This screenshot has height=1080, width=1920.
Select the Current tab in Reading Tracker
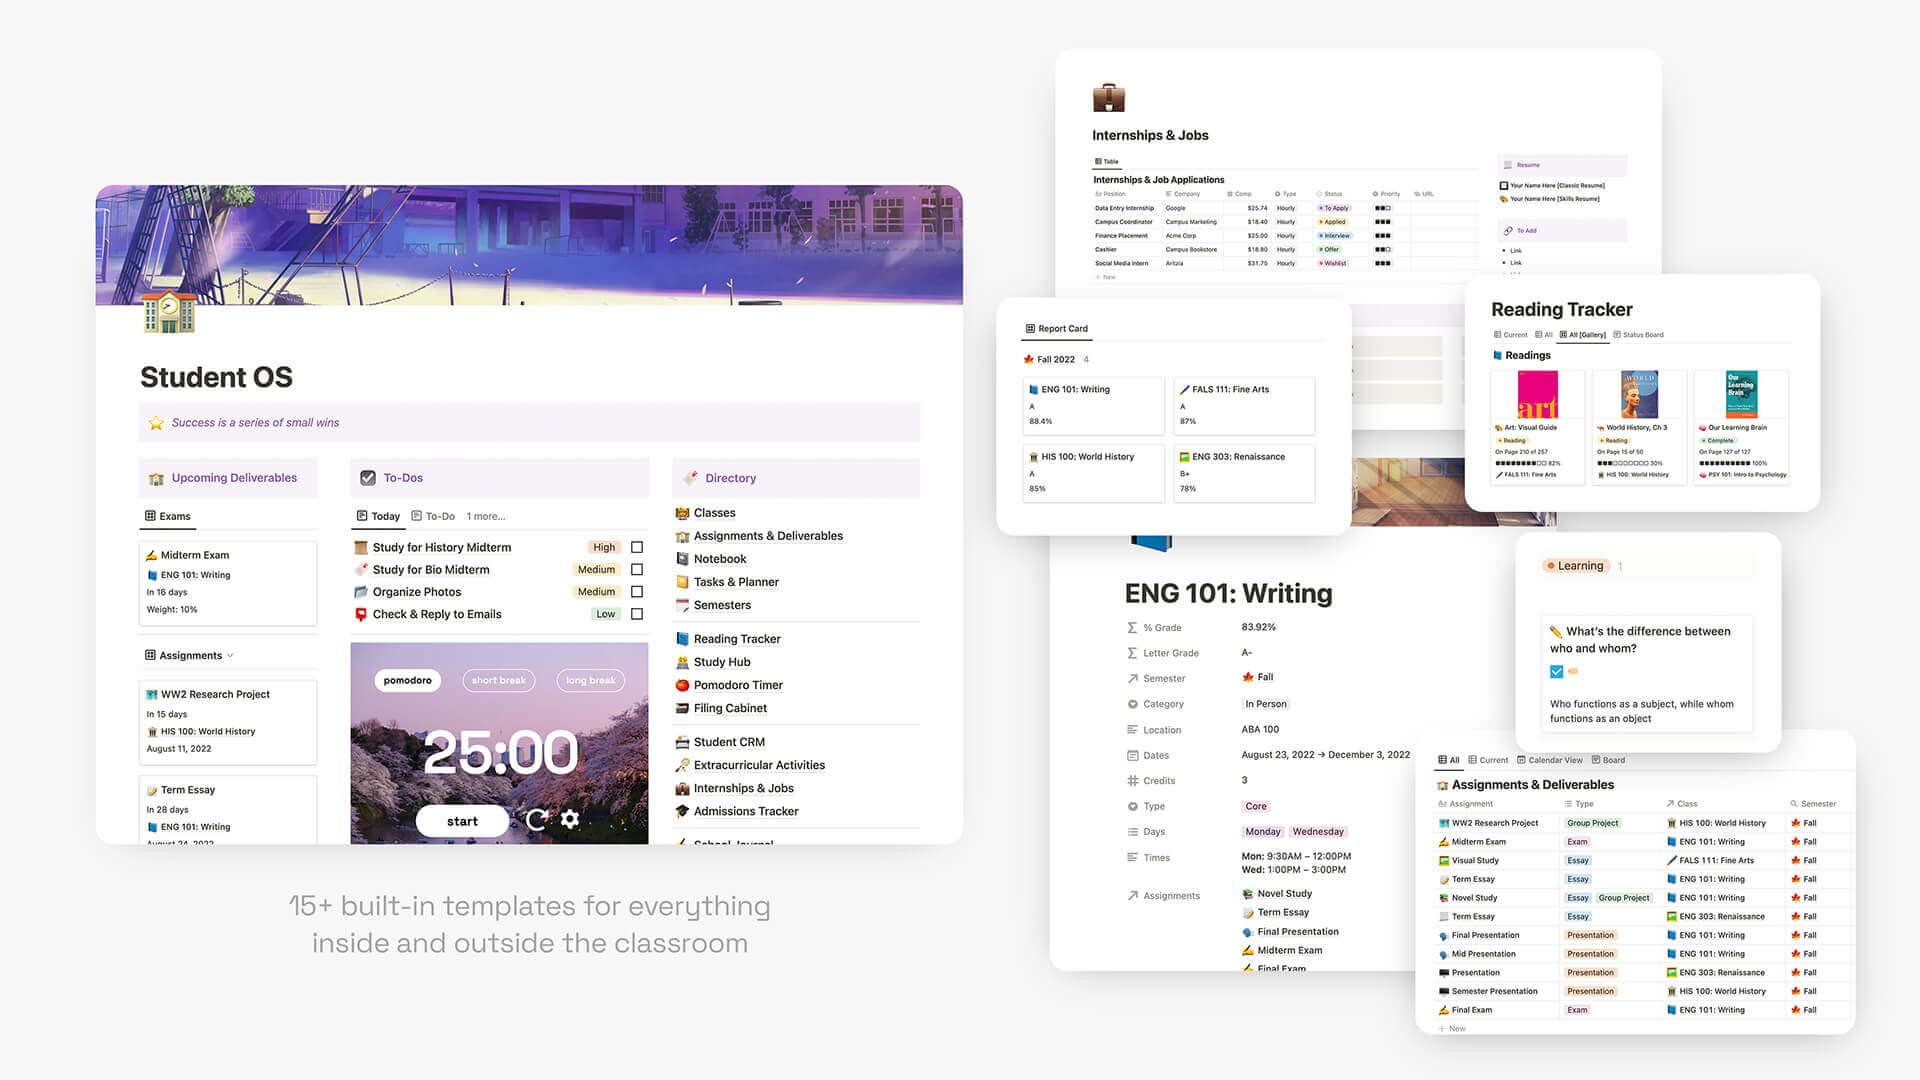pos(1513,335)
